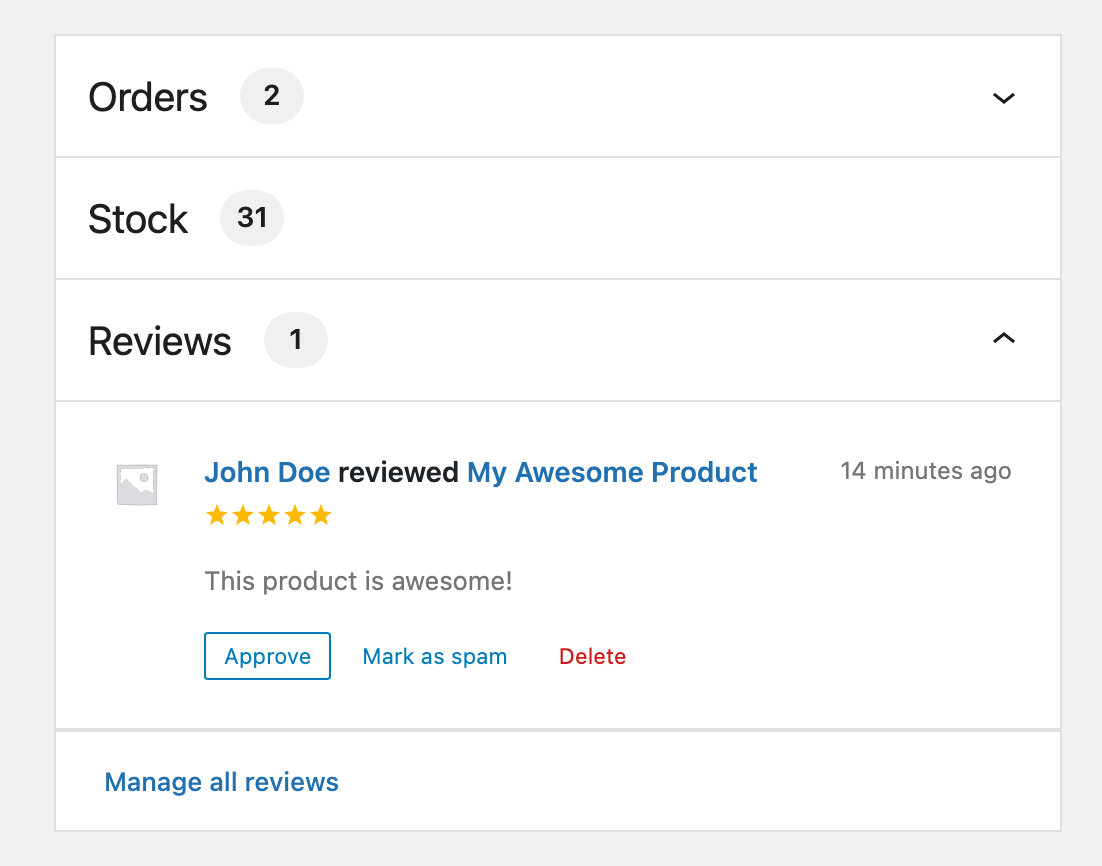Select the fifth star in the rating
Screen dimensions: 1102x866
[319, 514]
